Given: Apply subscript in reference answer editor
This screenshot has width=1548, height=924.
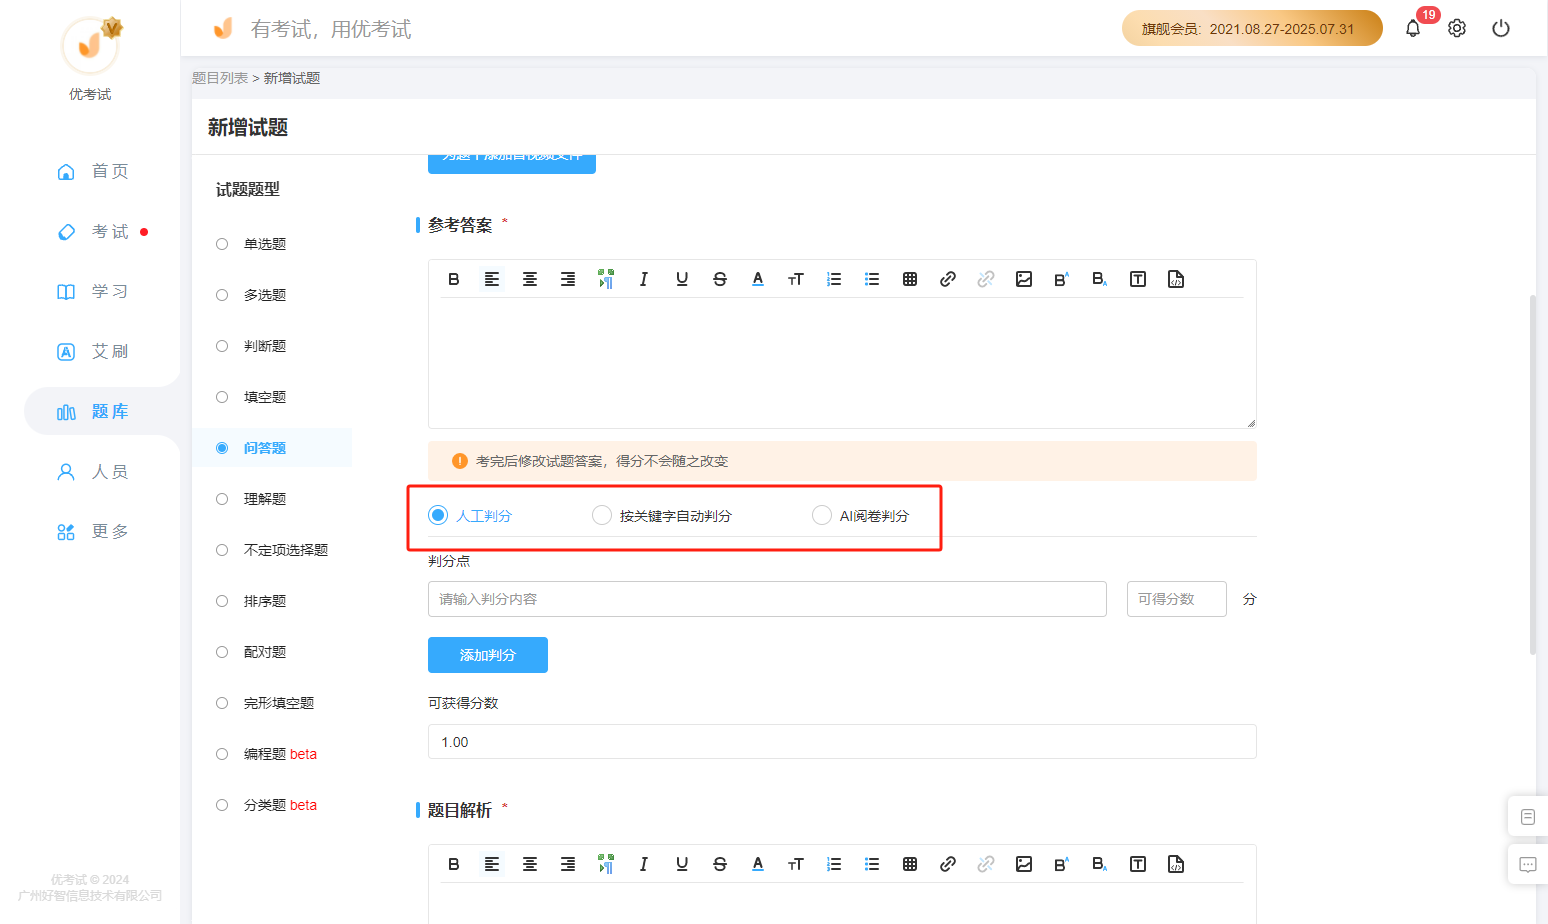Looking at the screenshot, I should [1100, 279].
